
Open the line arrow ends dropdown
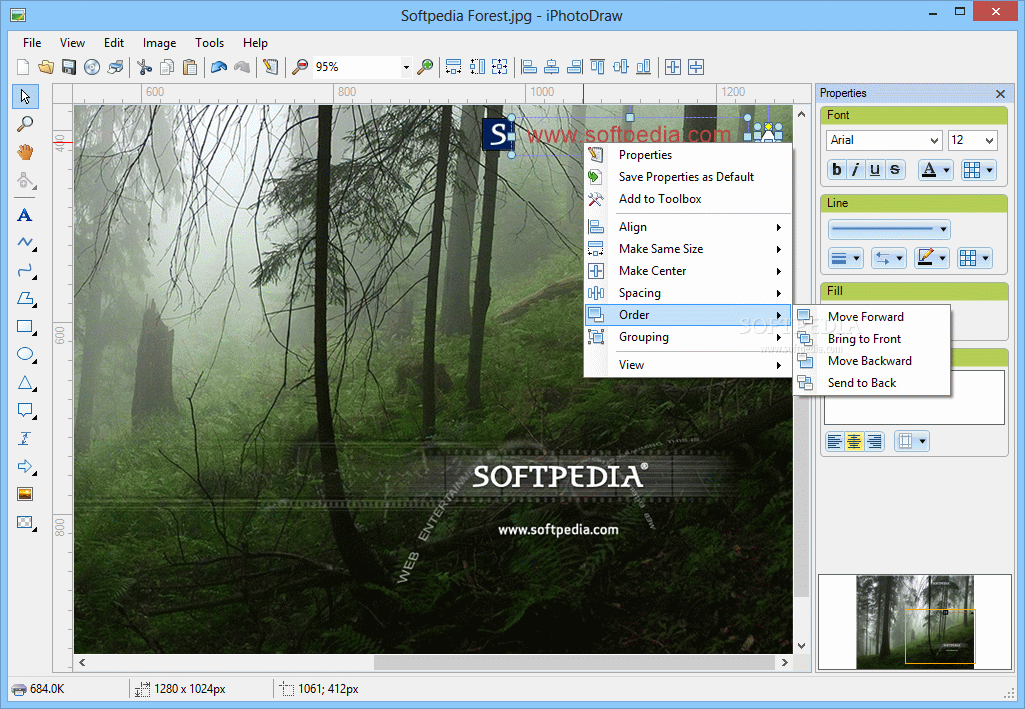(x=888, y=258)
